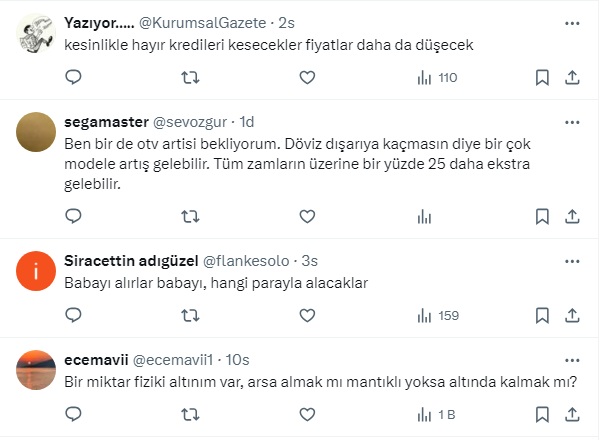Open more options on ecemavii tweet

click(573, 358)
